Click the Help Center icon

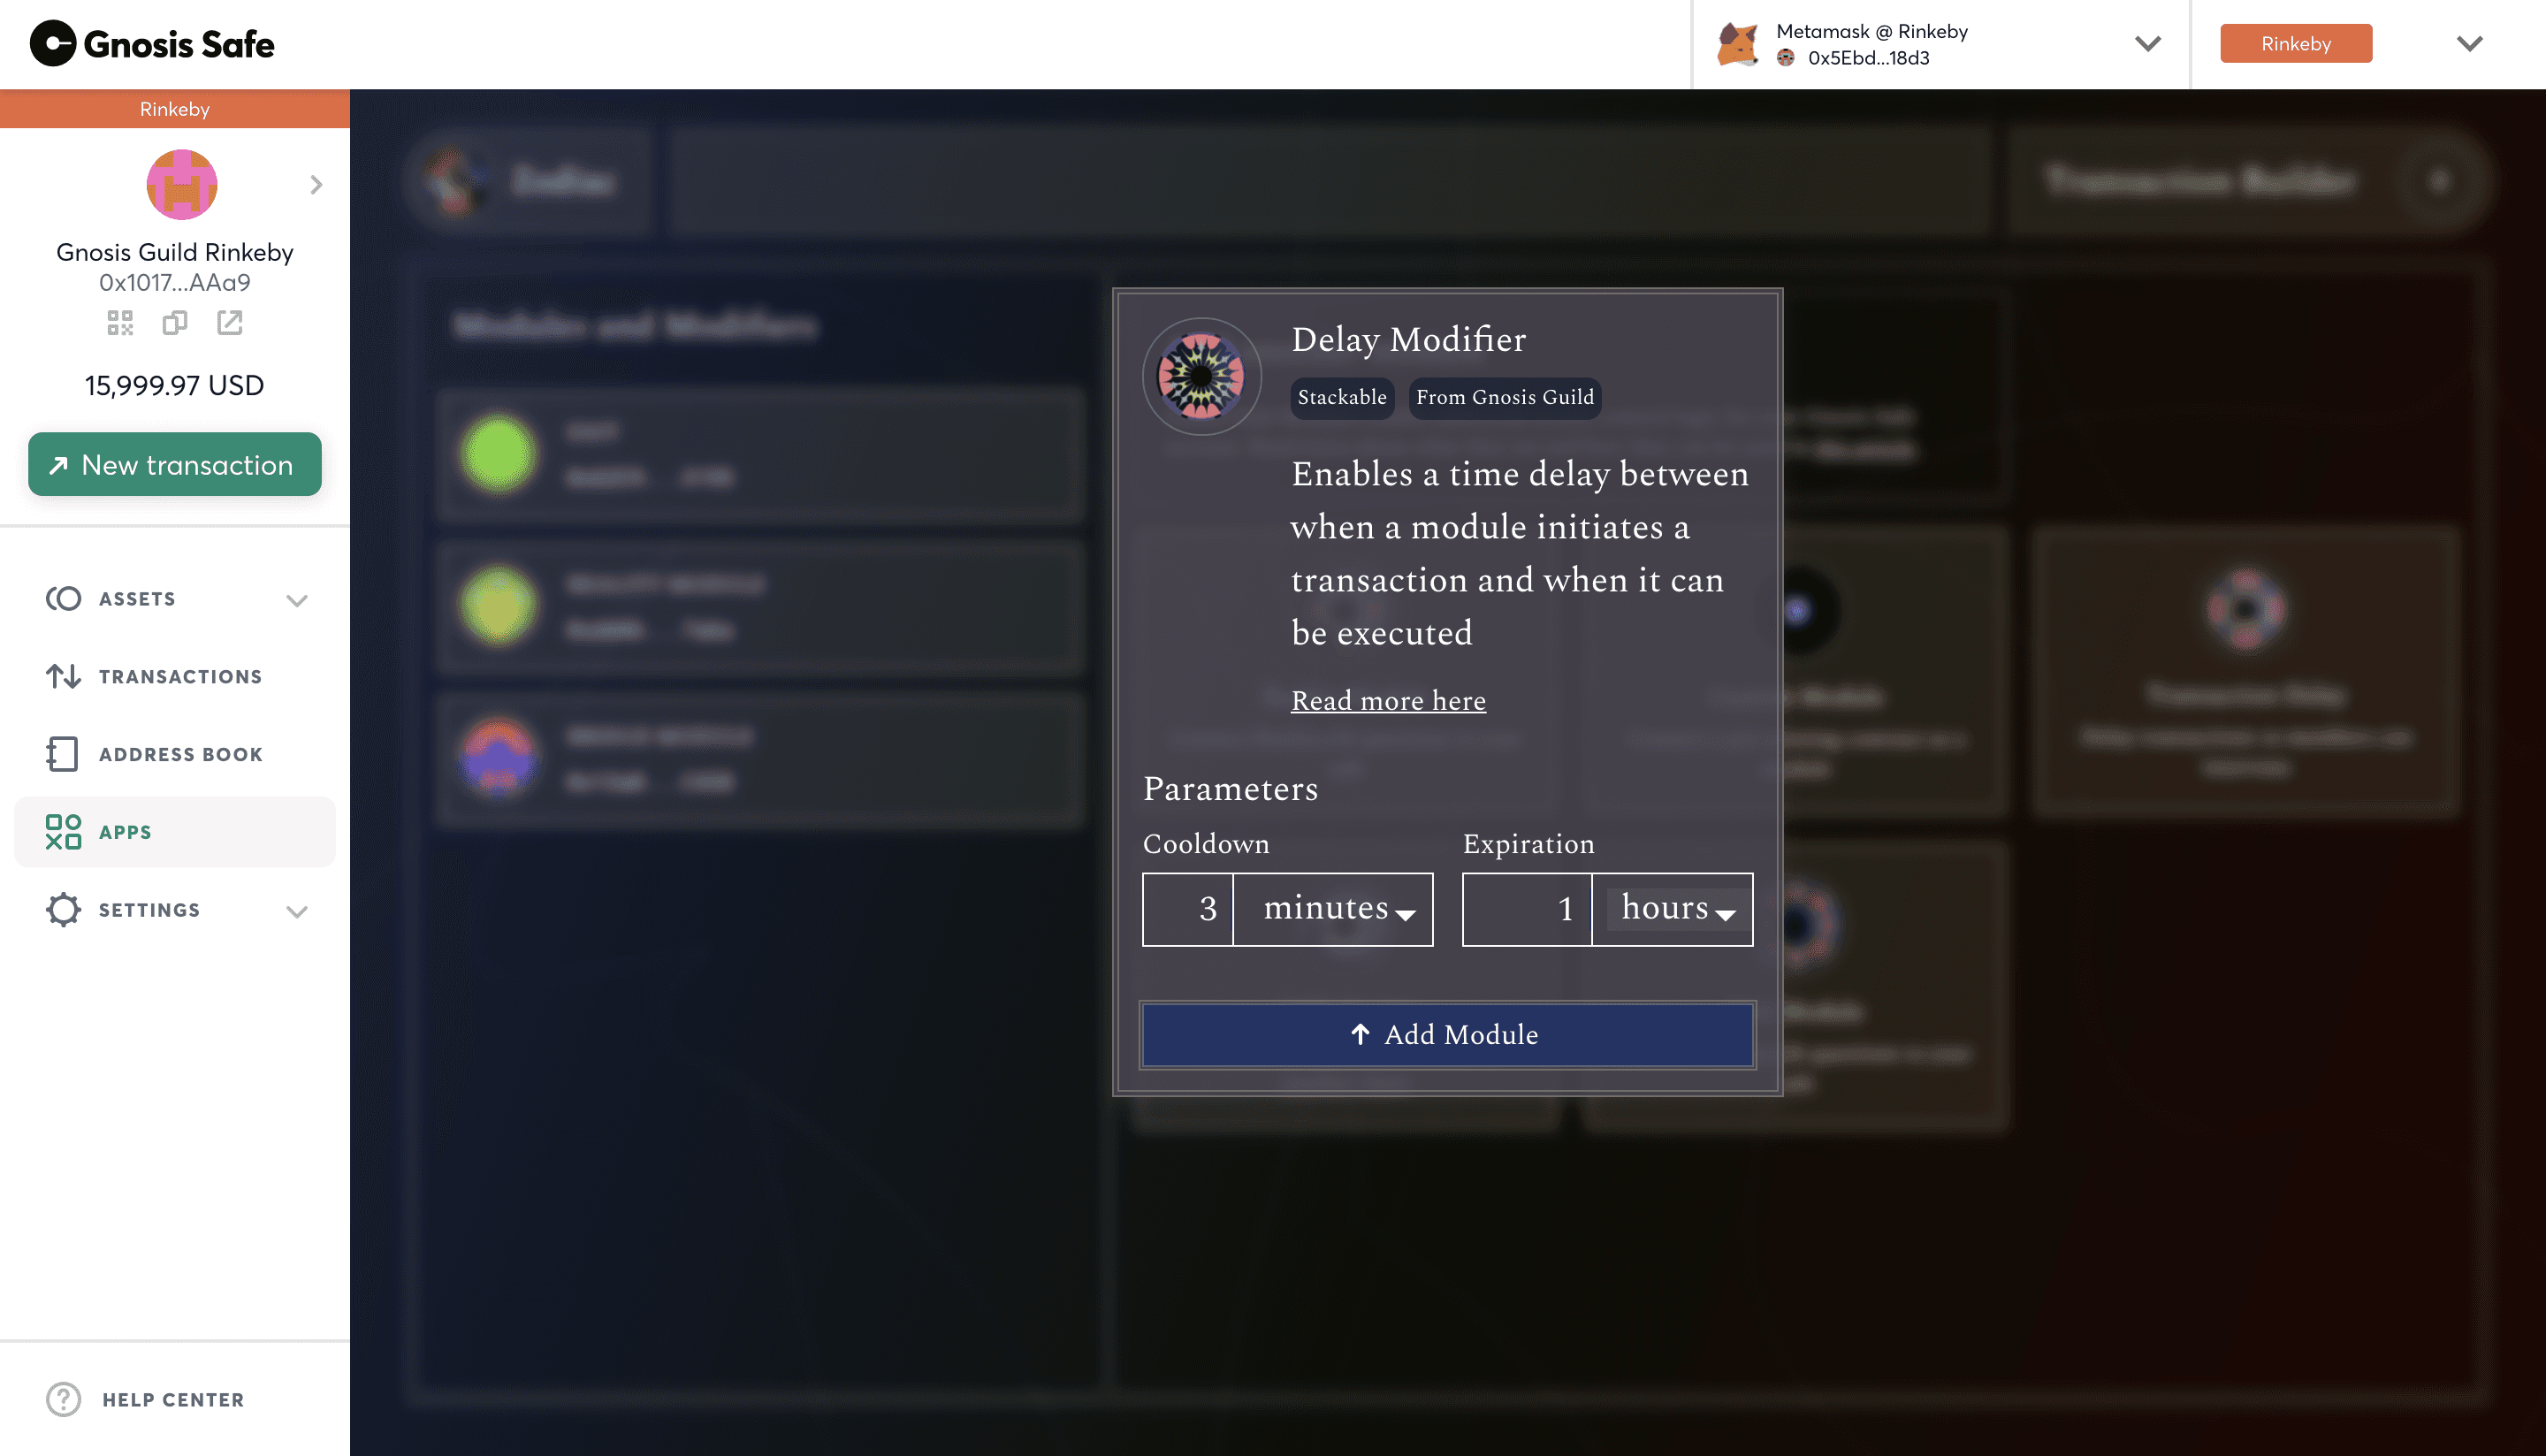(x=63, y=1399)
